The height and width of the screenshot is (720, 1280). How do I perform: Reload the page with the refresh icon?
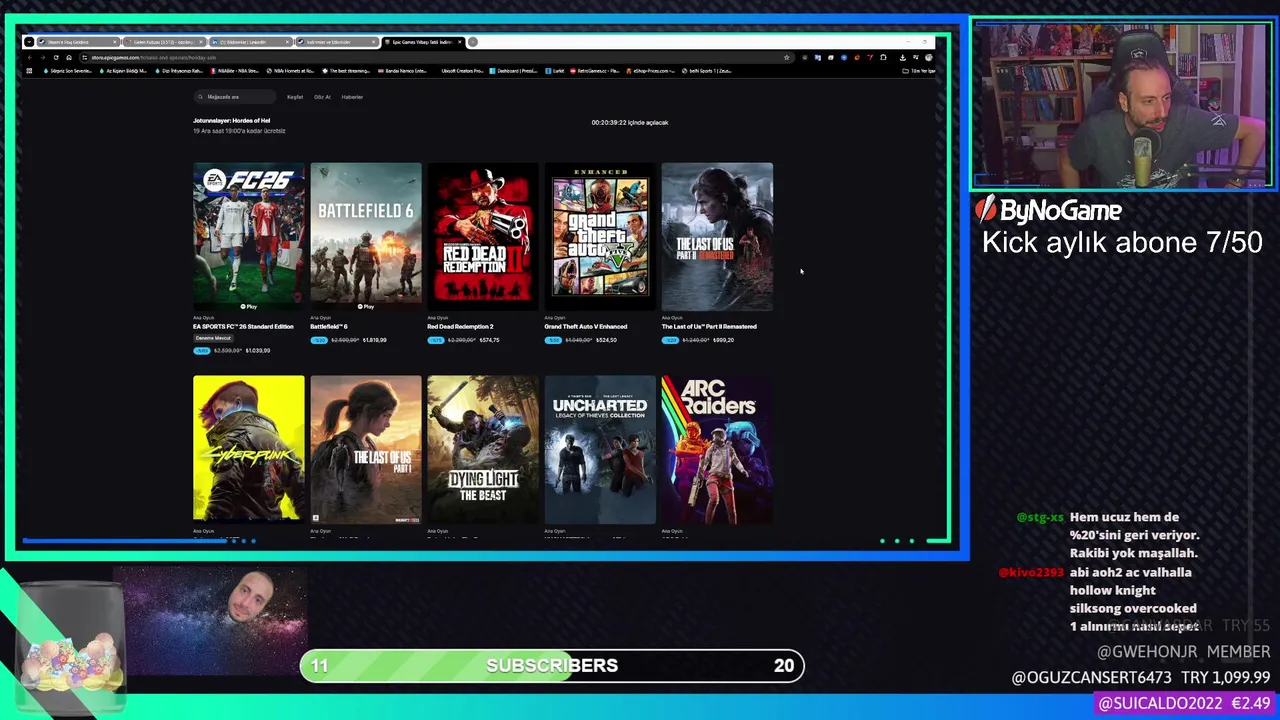(56, 57)
